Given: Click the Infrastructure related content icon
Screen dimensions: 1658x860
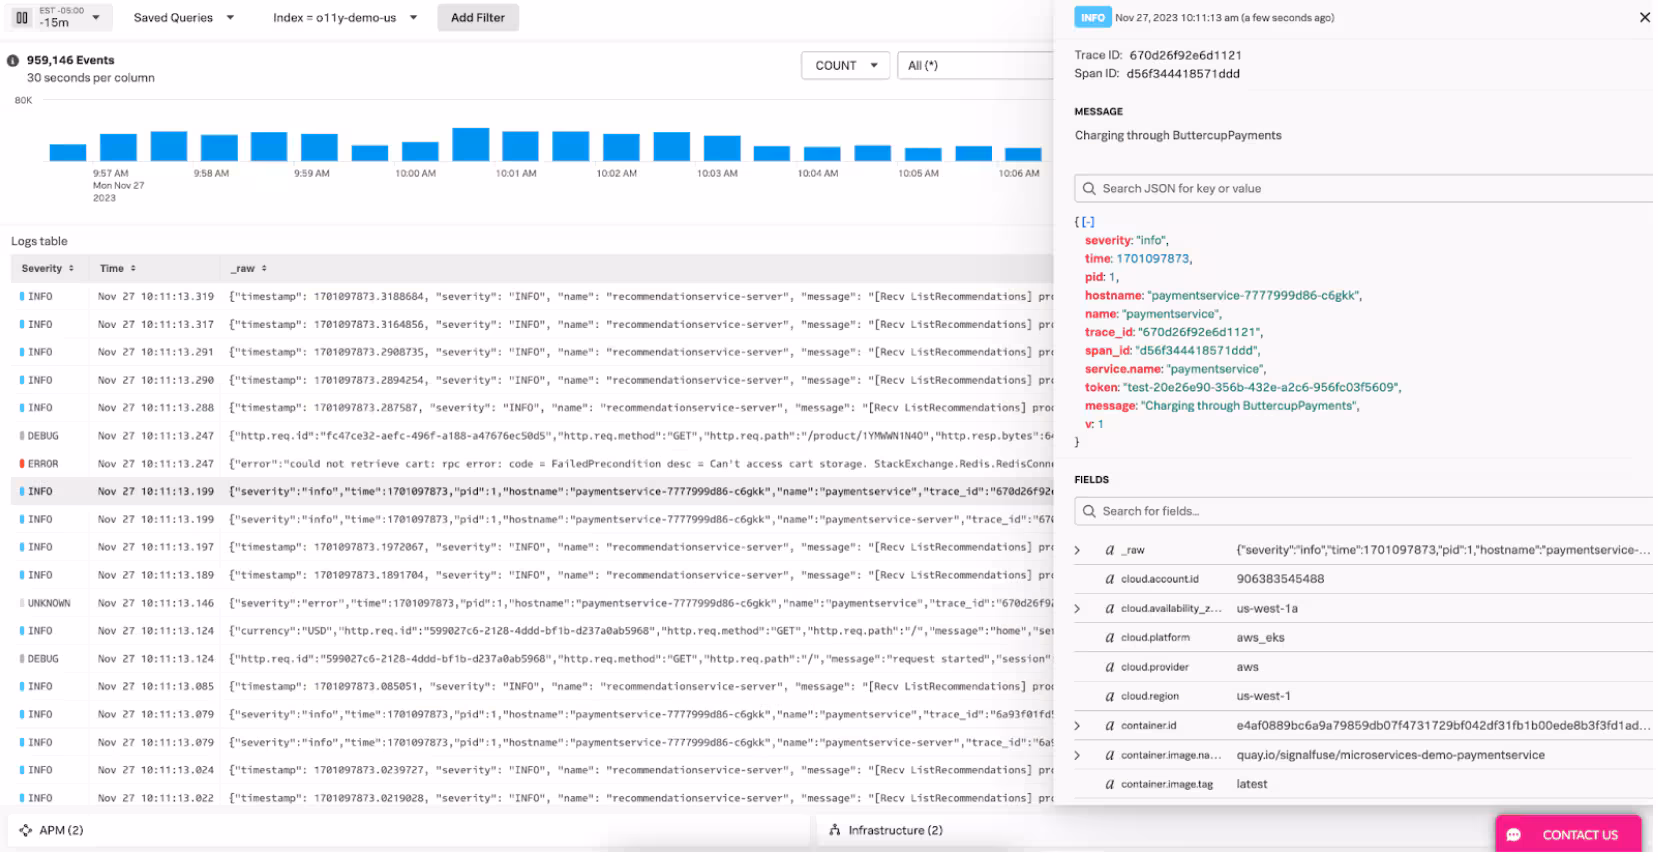Looking at the screenshot, I should 835,831.
